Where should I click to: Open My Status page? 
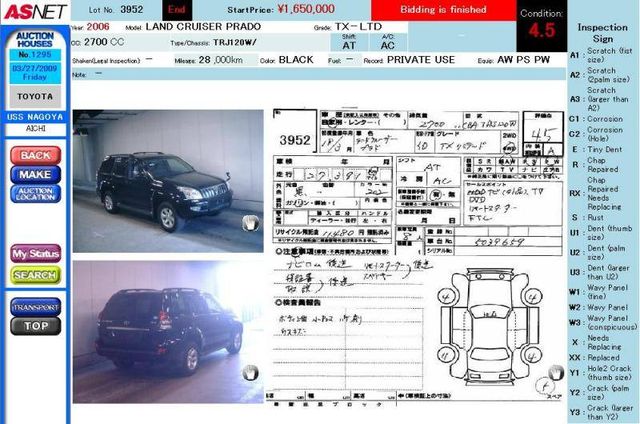click(x=36, y=253)
